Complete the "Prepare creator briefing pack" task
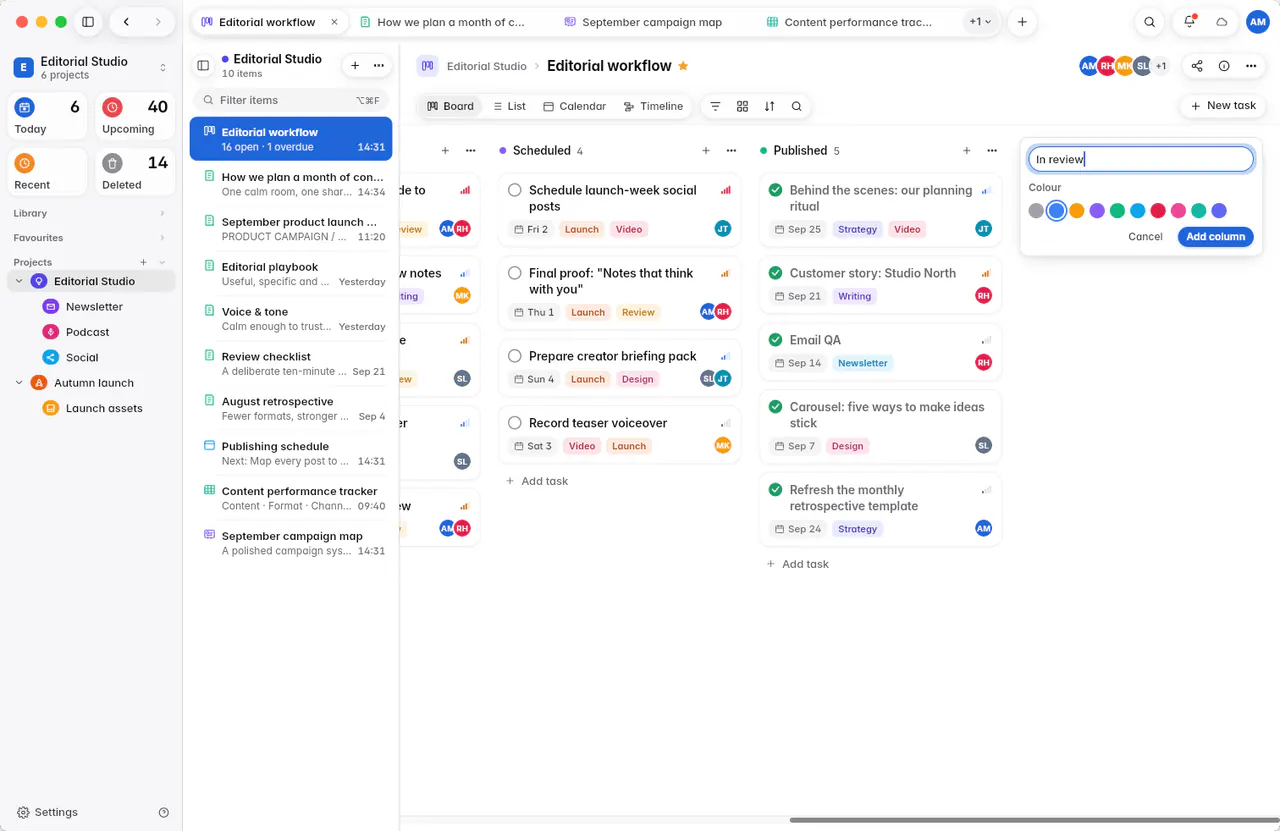 pyautogui.click(x=515, y=356)
